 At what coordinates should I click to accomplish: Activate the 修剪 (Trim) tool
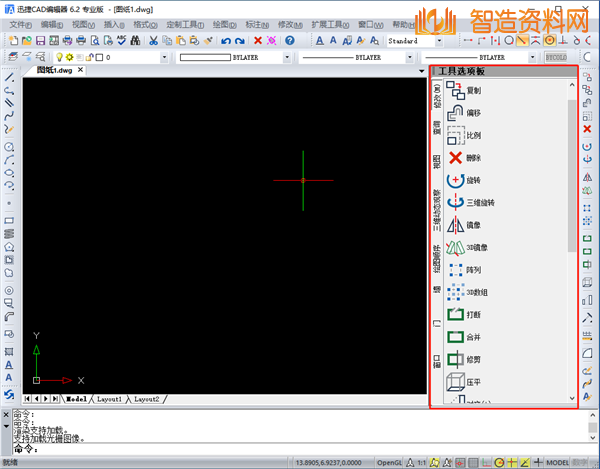coord(456,359)
